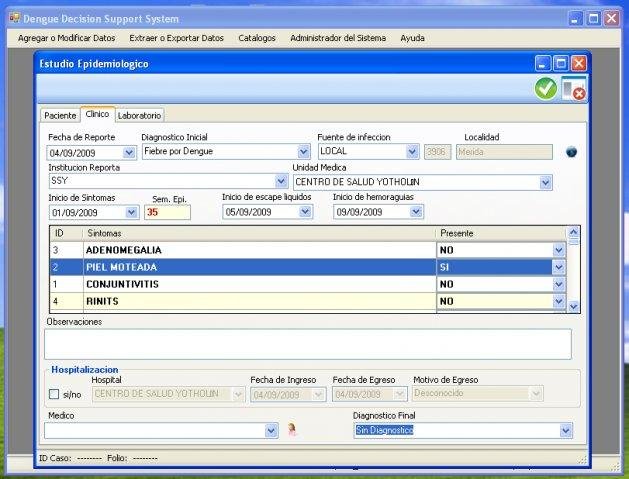Expand the Diagnostico Inicial dropdown
The height and width of the screenshot is (479, 629).
(x=303, y=152)
